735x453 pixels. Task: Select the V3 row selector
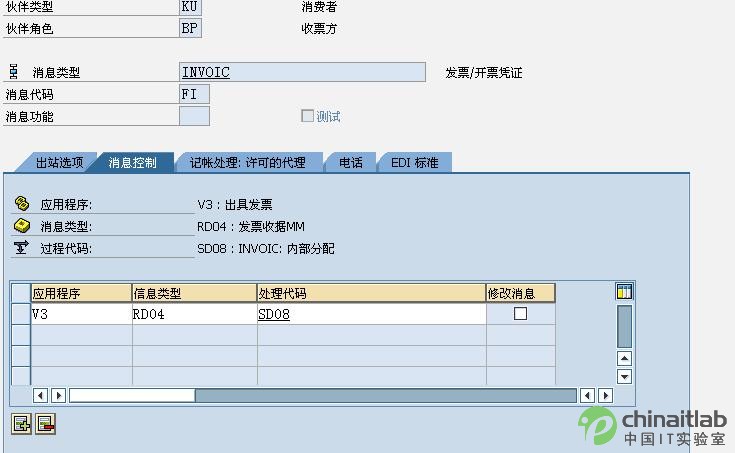tap(21, 314)
